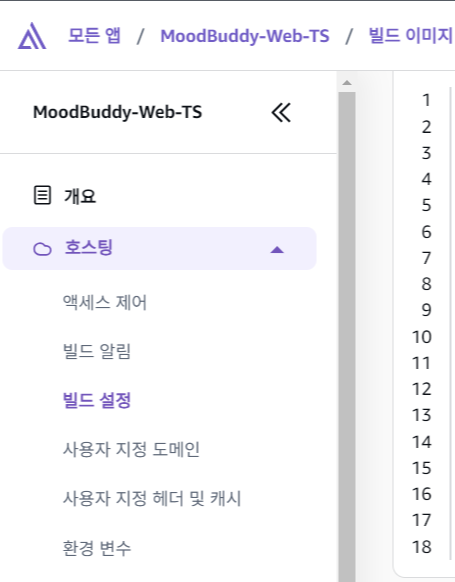Select the 호스팅 menu section
455x582 pixels.
(160, 248)
